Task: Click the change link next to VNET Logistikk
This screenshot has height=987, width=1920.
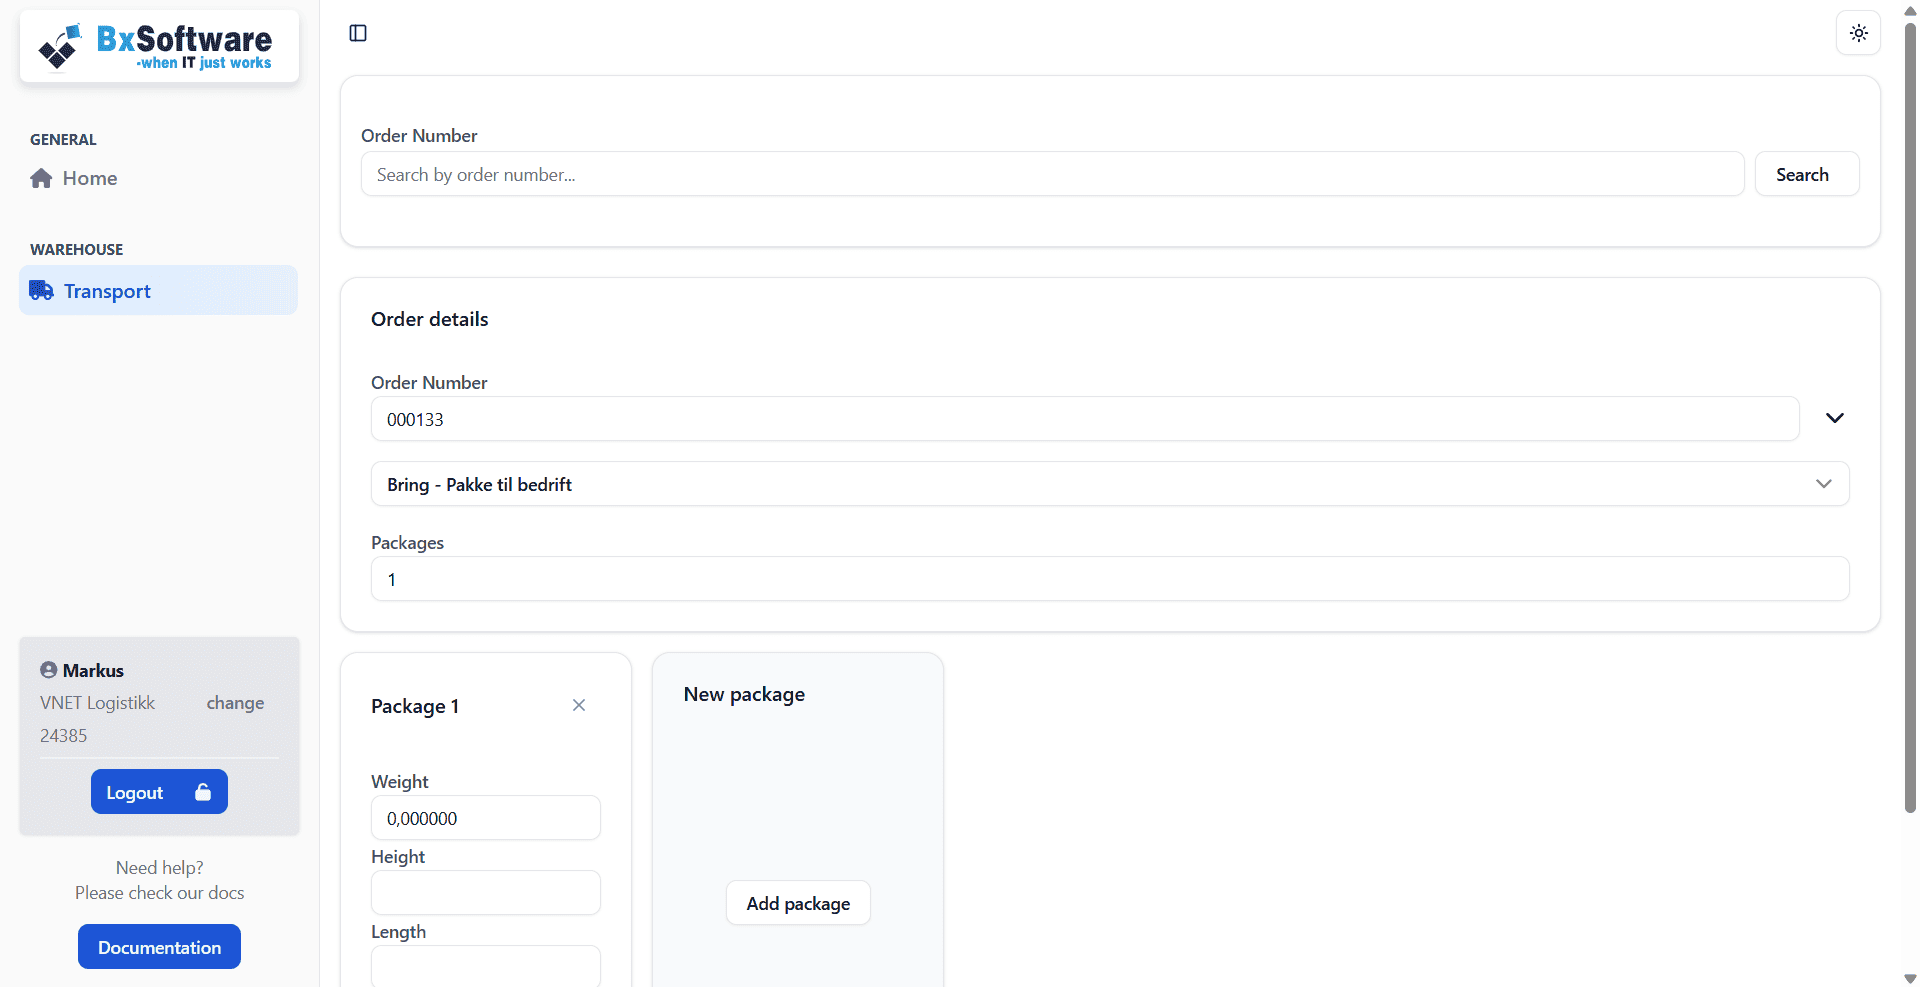Action: tap(235, 703)
